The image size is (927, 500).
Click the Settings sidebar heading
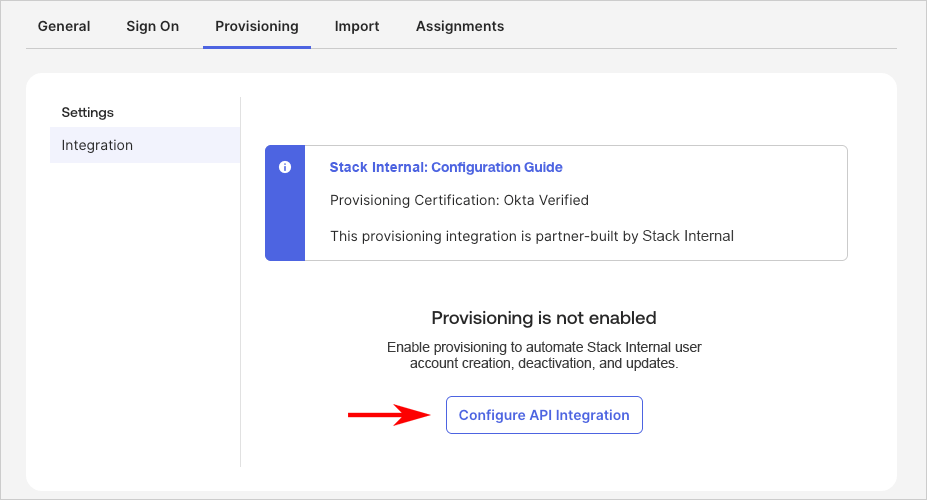click(x=88, y=112)
